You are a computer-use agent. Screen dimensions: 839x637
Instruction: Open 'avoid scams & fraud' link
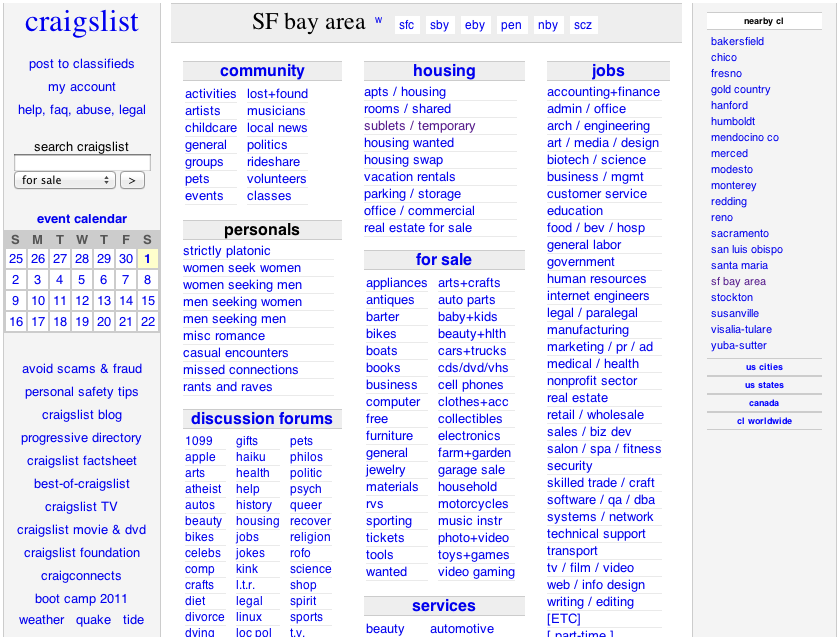(82, 369)
